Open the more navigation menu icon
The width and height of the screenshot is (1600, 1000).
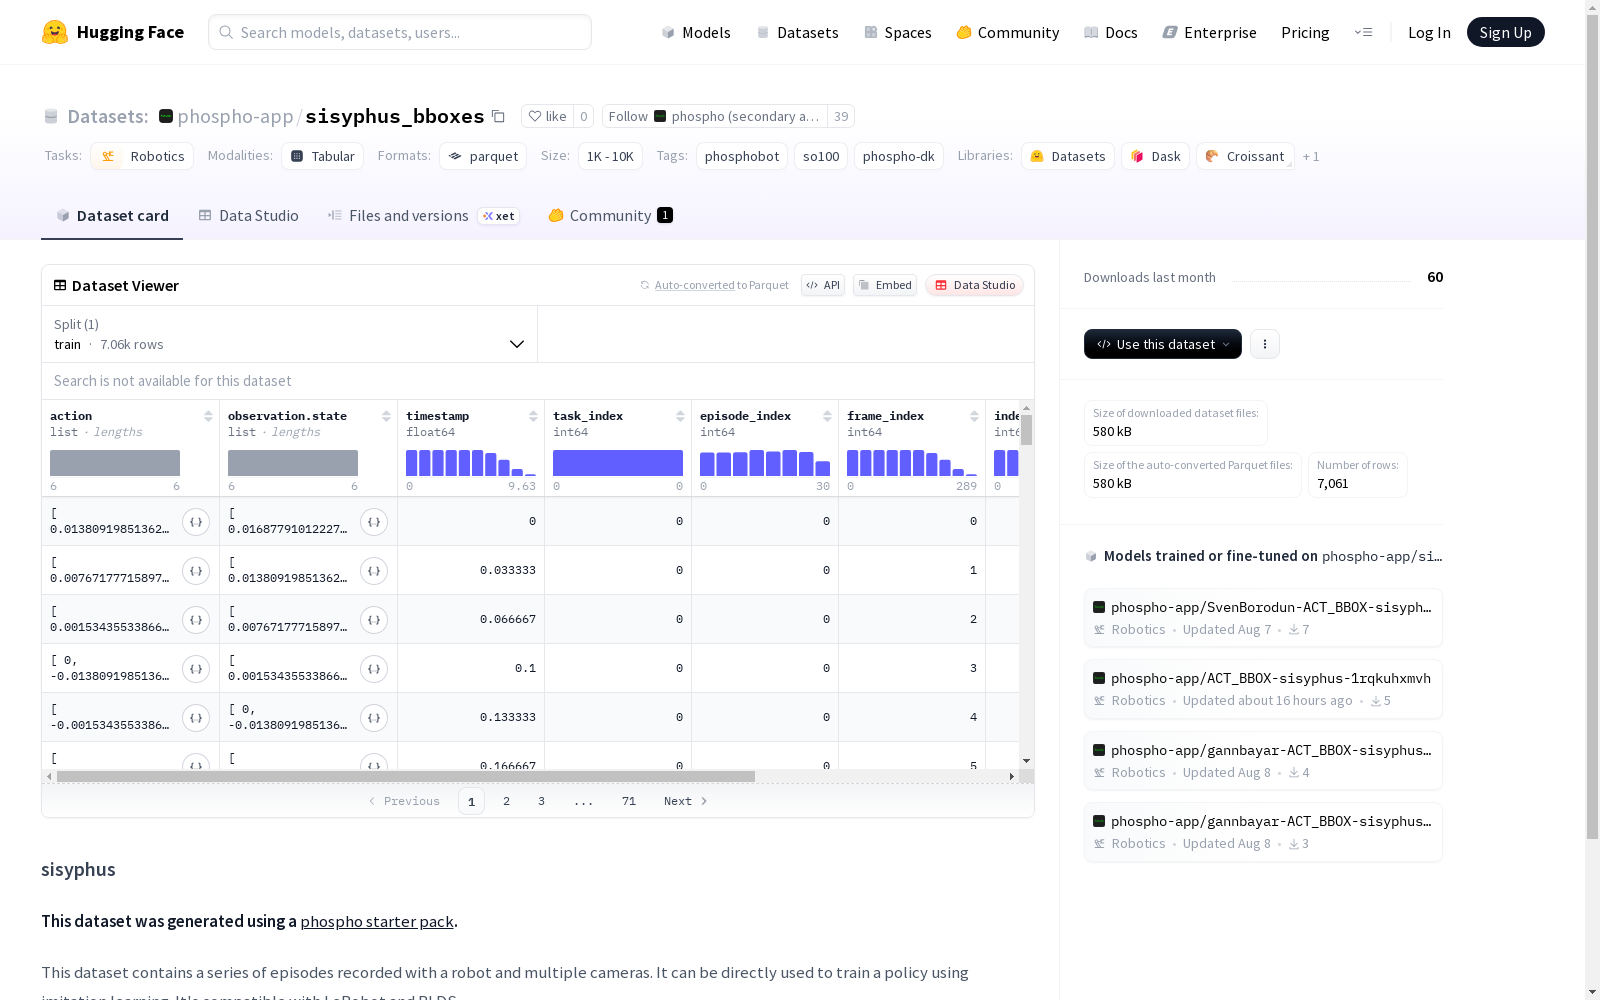(1363, 32)
